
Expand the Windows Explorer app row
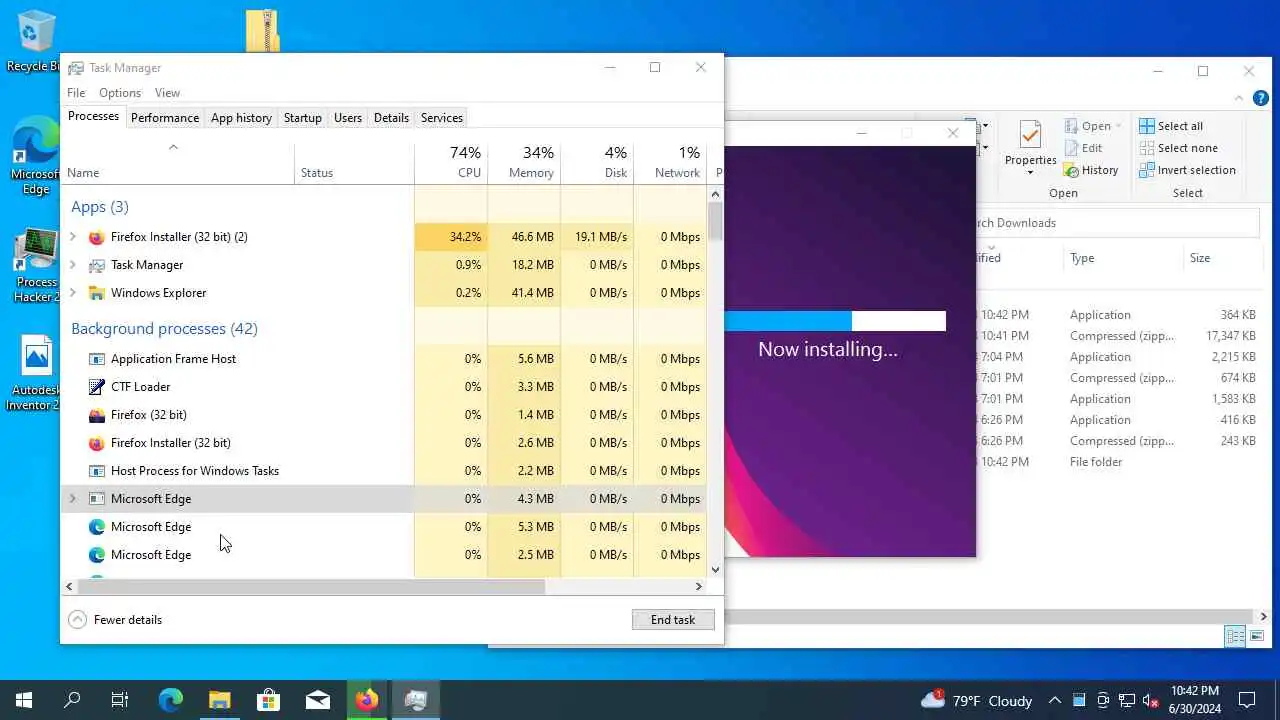pos(72,293)
